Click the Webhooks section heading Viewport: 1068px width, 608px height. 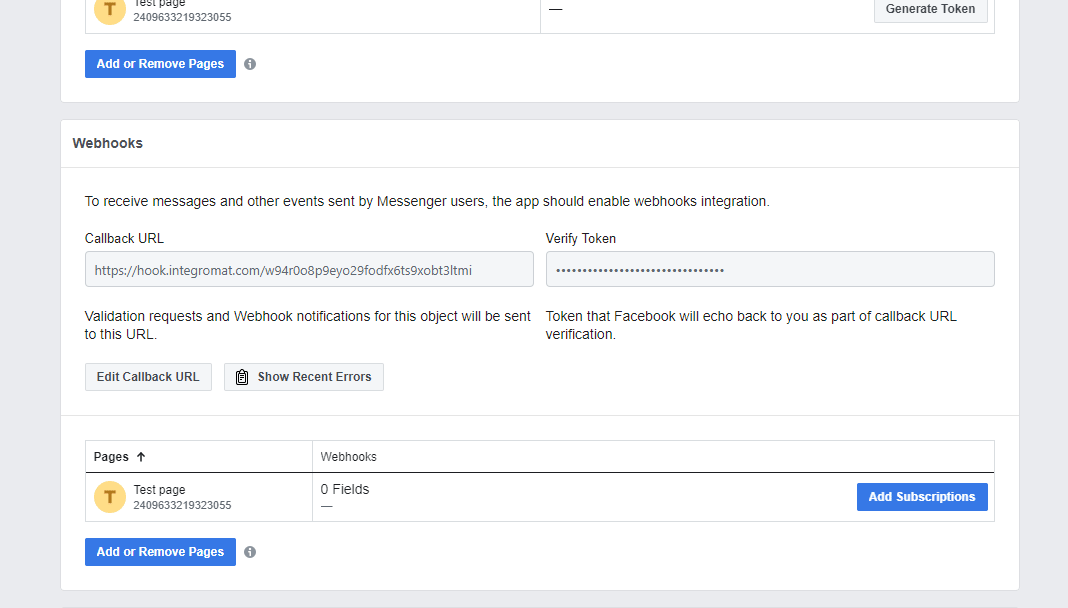[x=107, y=143]
